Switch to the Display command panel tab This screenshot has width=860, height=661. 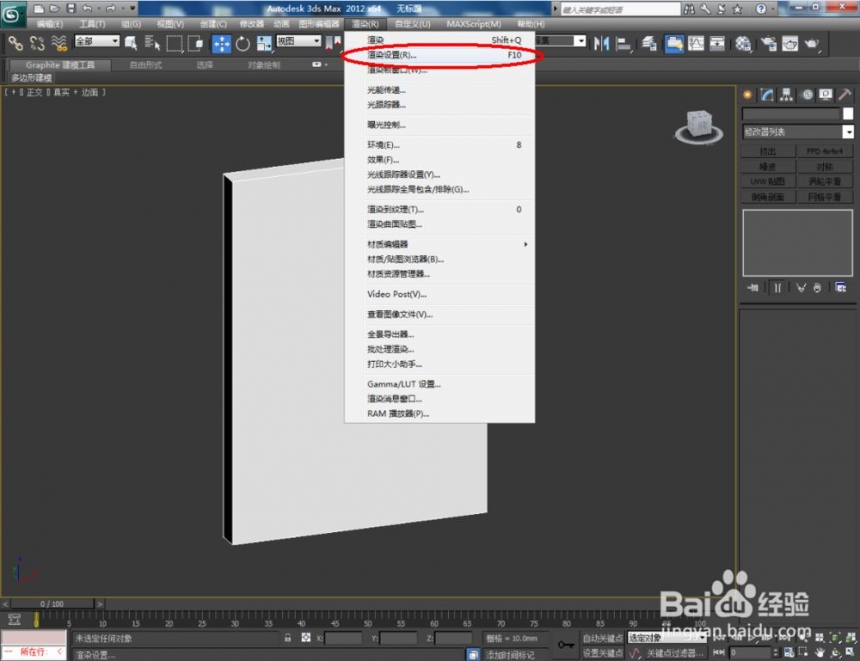(825, 95)
